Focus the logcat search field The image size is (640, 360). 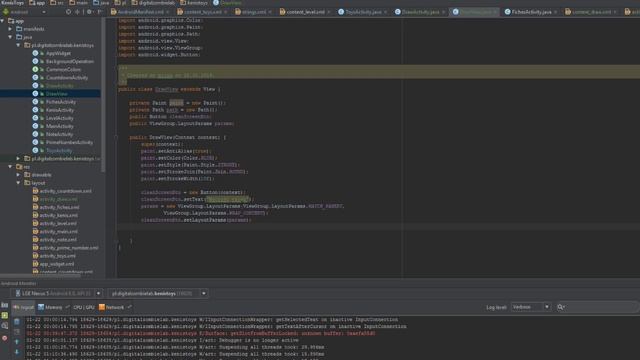coord(598,307)
